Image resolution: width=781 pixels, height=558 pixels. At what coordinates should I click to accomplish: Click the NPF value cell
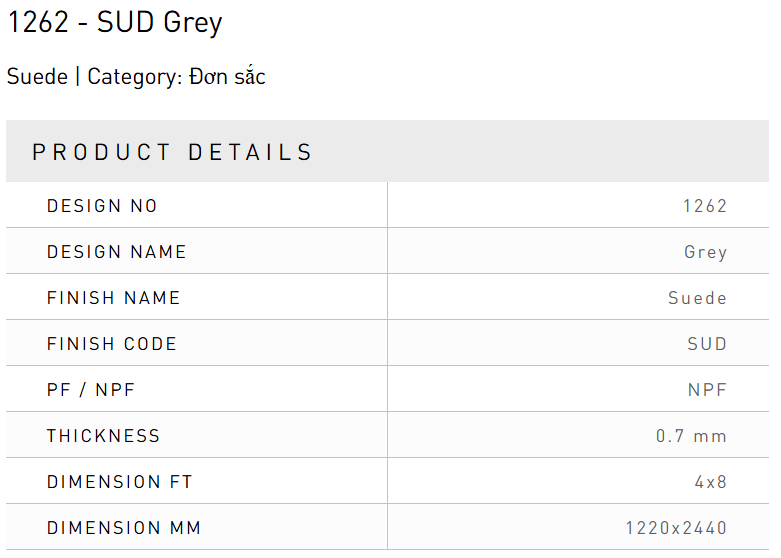707,390
